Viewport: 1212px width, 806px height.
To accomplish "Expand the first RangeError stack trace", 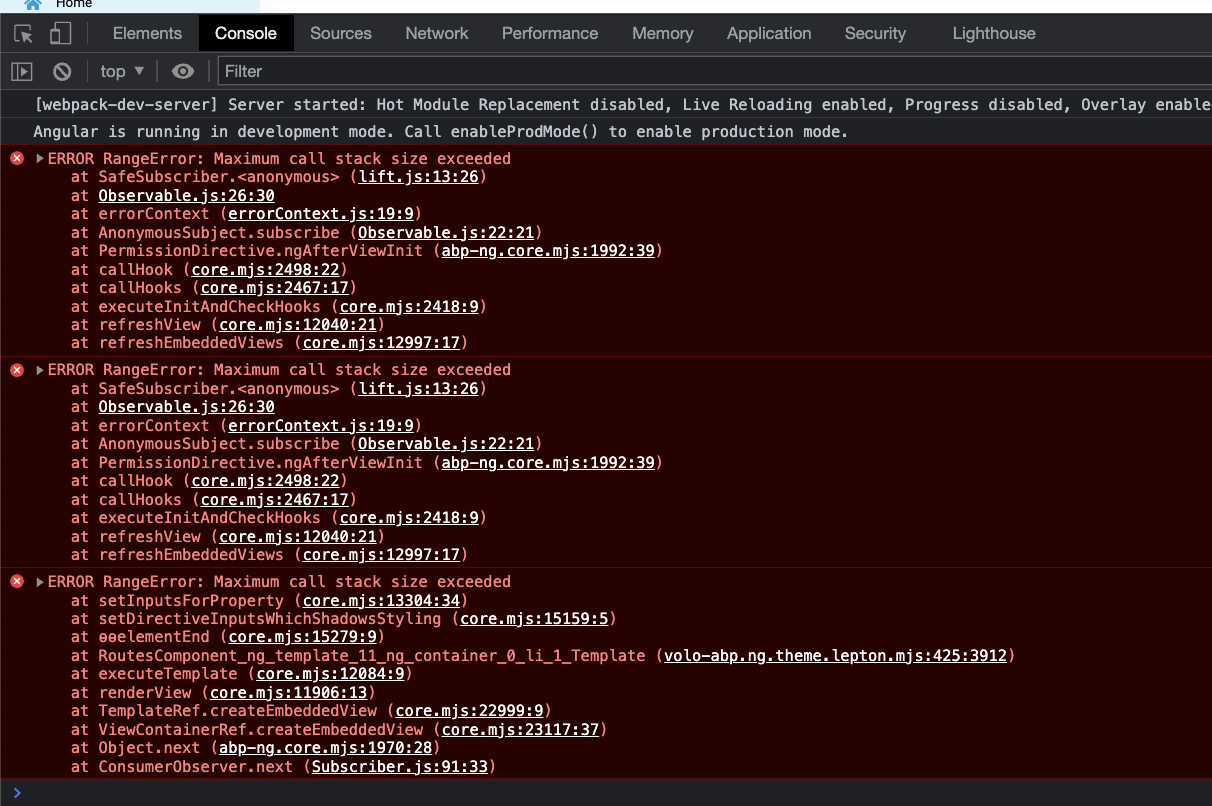I will pos(40,158).
